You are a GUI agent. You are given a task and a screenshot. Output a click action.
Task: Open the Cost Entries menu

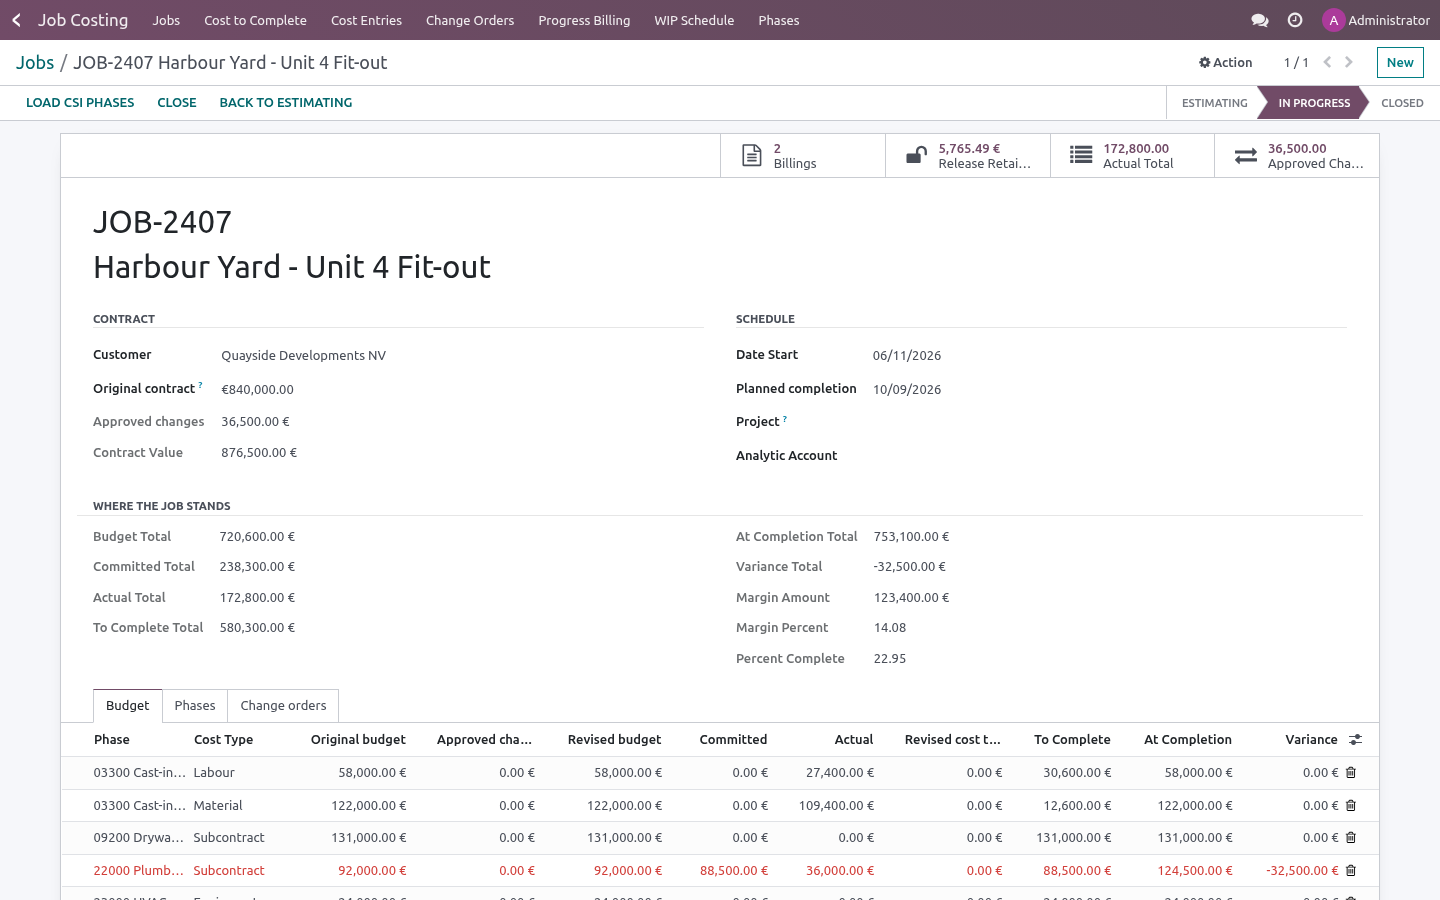pos(366,20)
